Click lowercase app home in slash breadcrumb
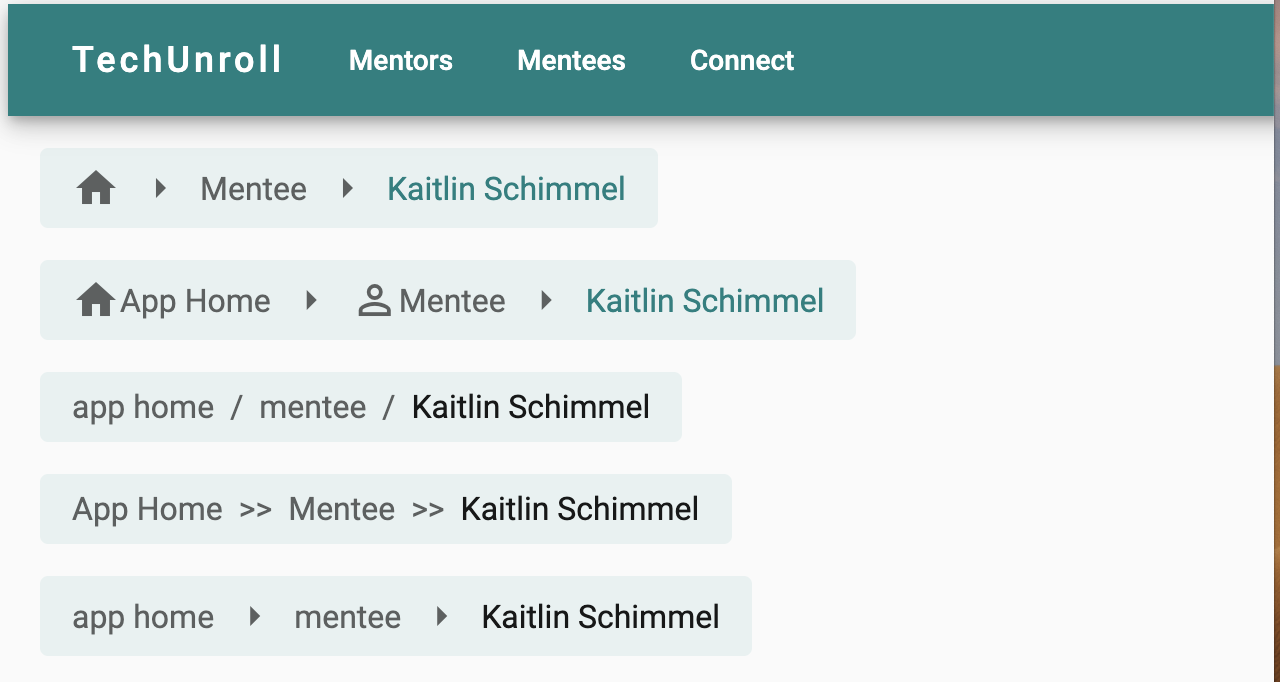This screenshot has width=1280, height=682. (x=143, y=407)
